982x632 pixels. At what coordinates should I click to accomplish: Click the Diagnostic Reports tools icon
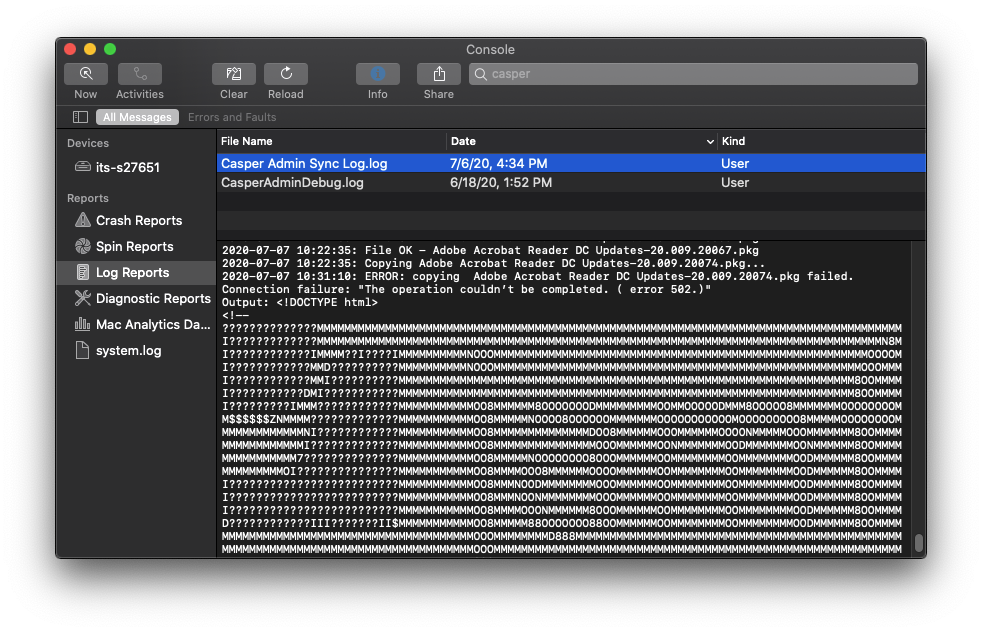click(83, 298)
